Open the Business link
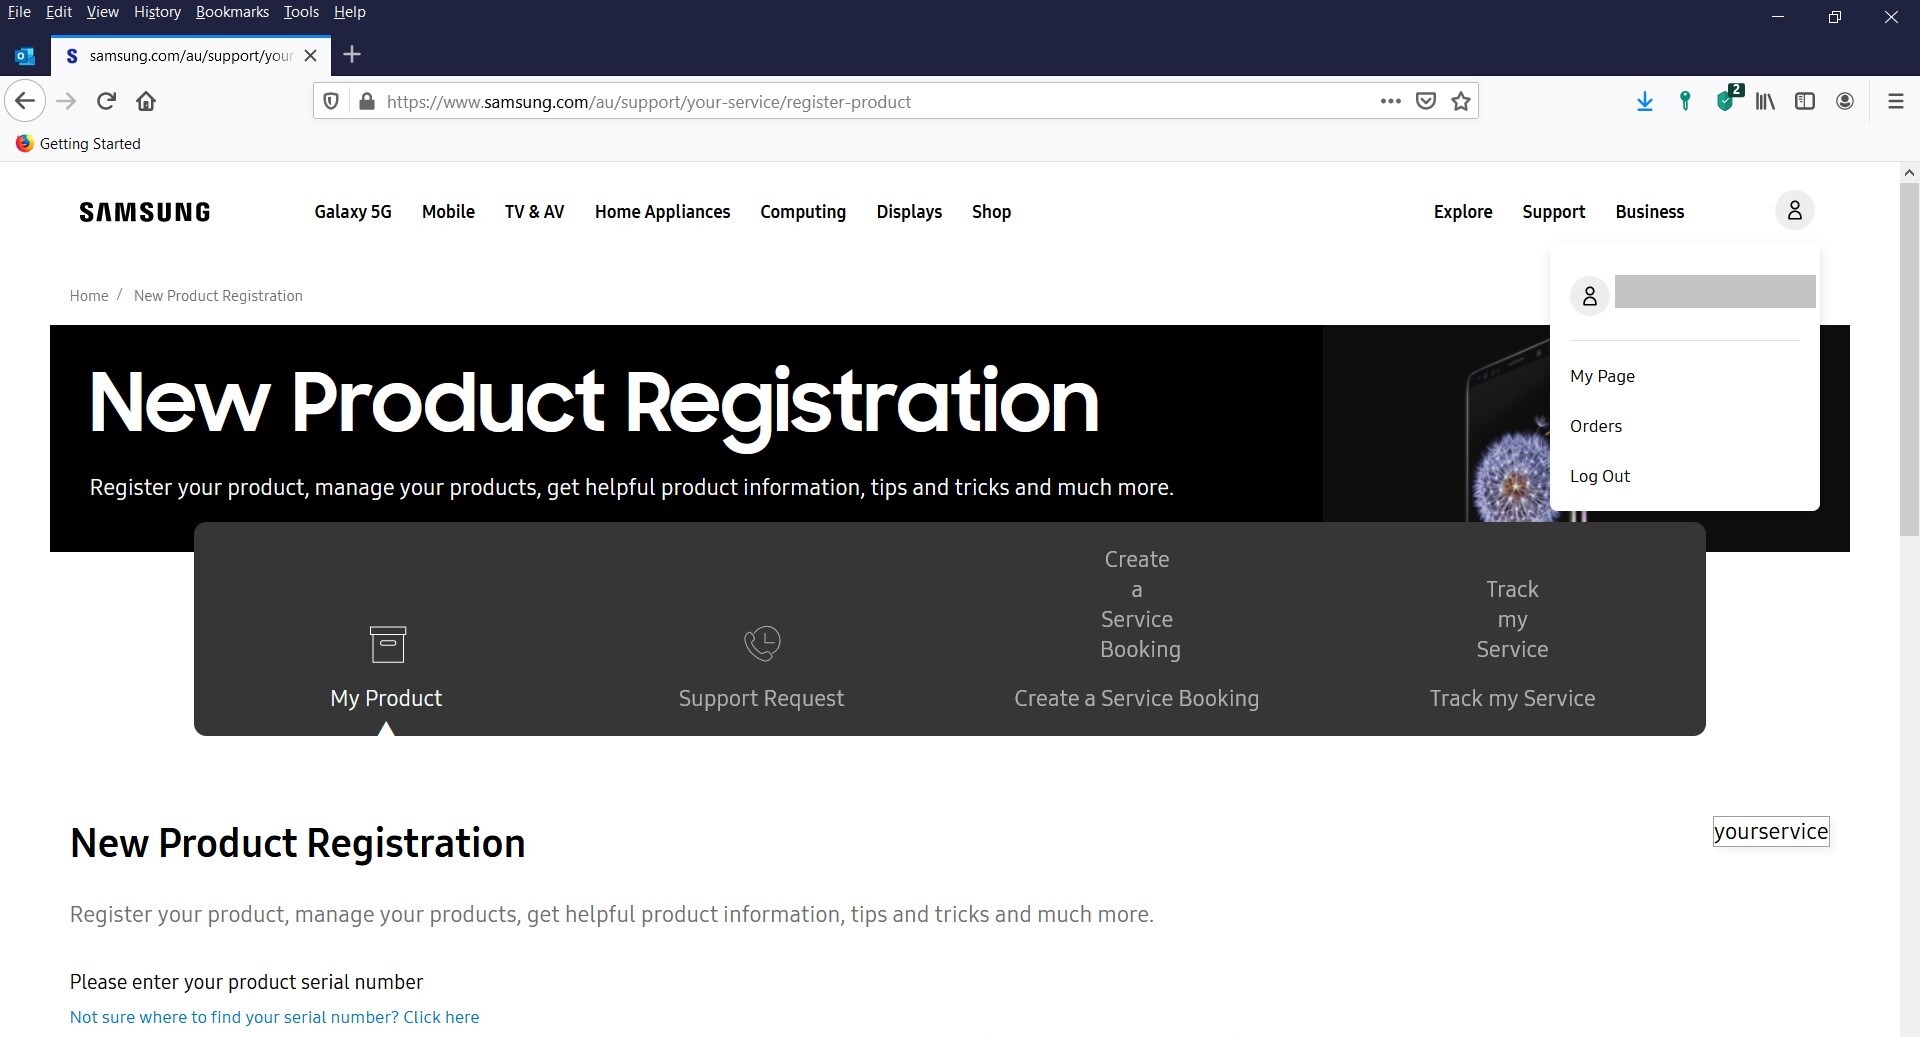 [1650, 212]
